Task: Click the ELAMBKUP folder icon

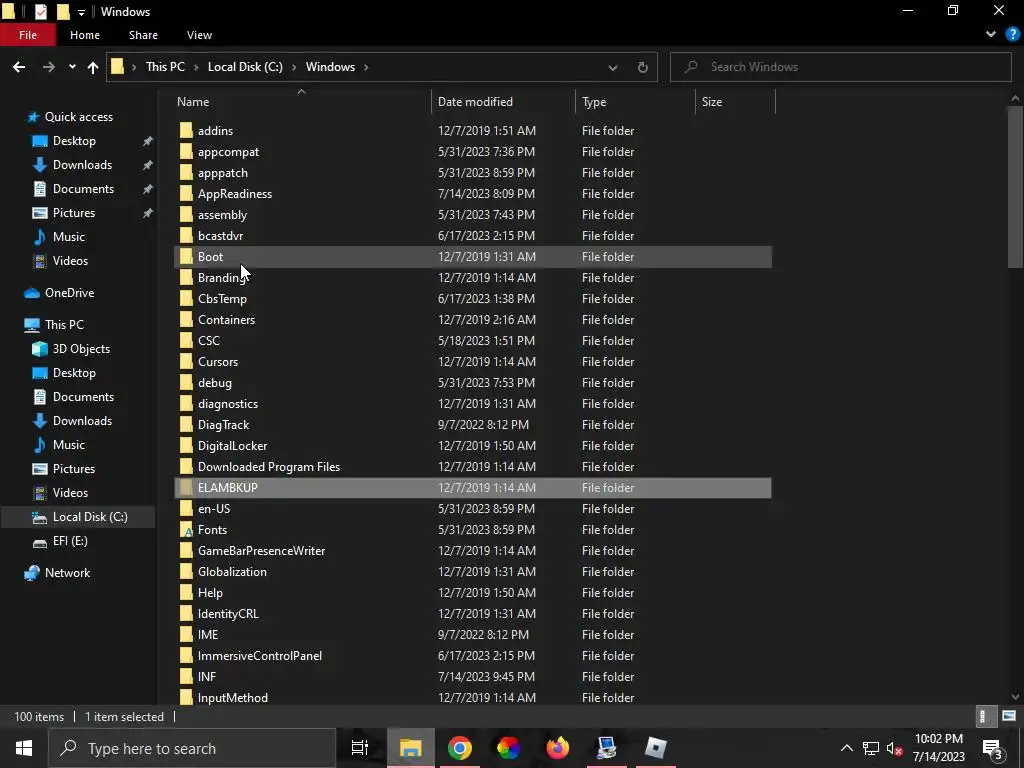Action: [186, 488]
